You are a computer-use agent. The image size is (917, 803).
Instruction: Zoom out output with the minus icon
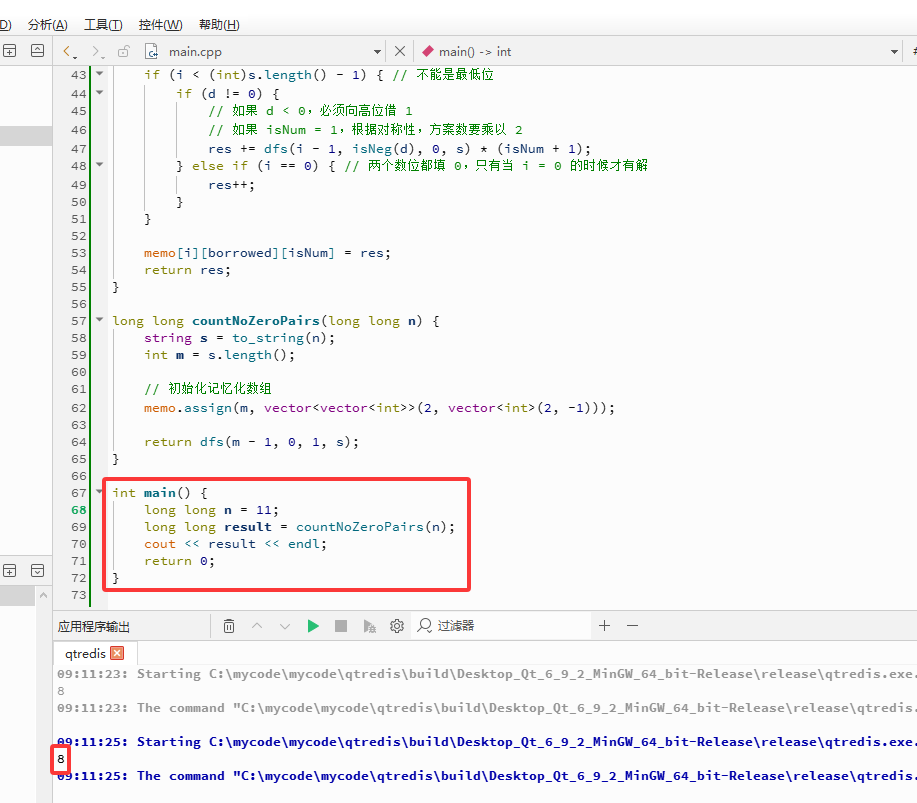[632, 626]
